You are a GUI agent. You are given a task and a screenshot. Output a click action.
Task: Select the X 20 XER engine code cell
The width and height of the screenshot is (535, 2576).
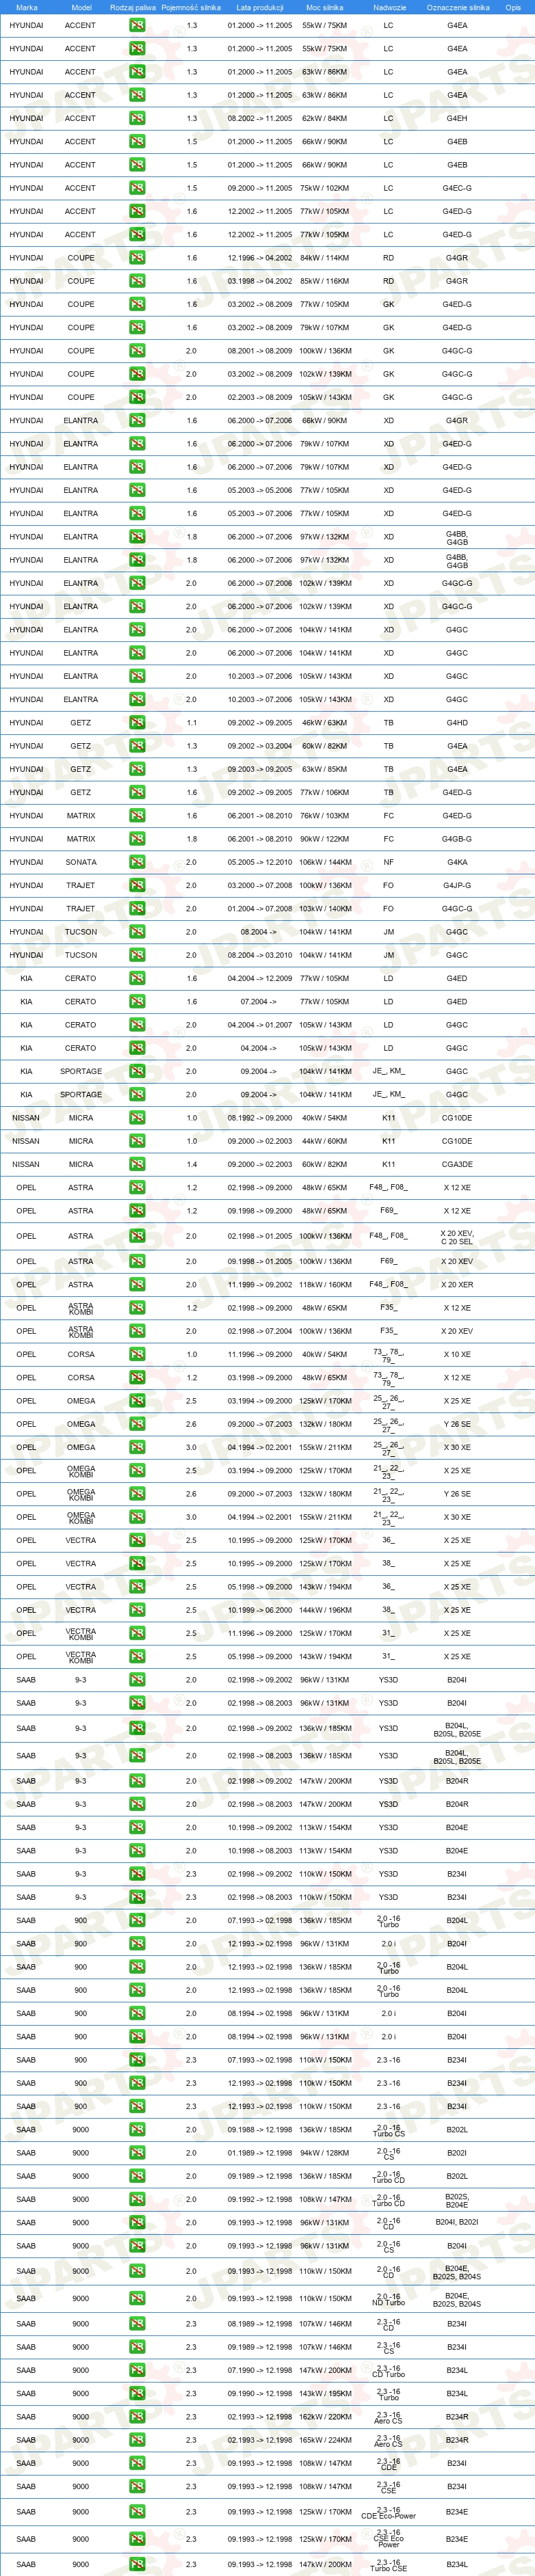click(457, 1285)
